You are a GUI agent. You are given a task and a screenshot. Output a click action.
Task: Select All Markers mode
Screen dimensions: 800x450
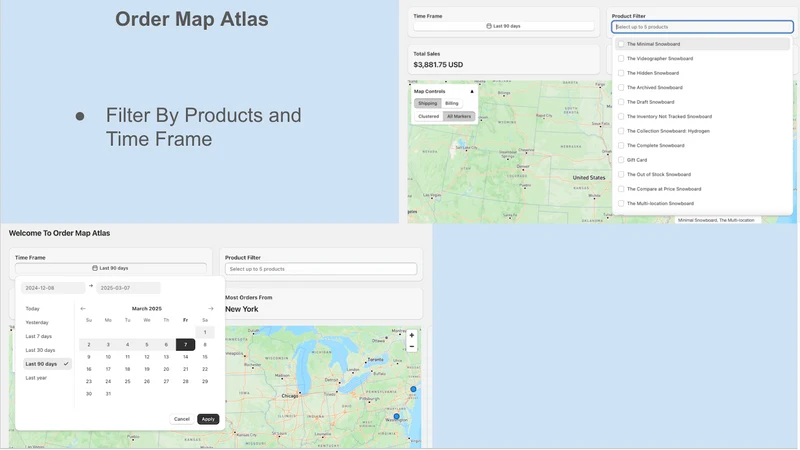pyautogui.click(x=459, y=116)
